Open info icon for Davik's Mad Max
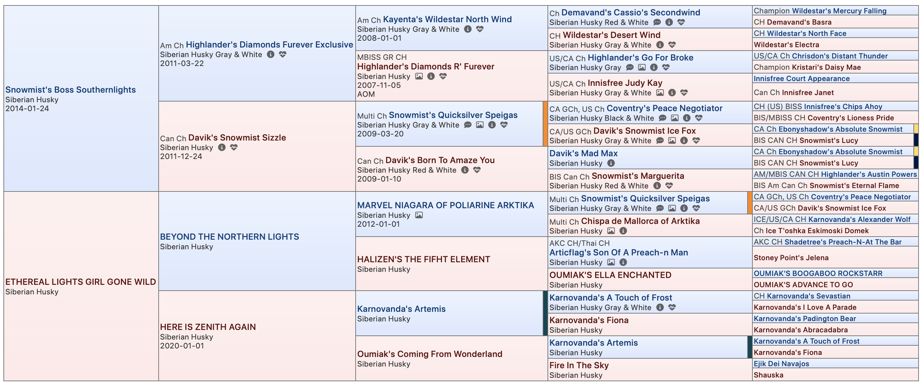 611,163
